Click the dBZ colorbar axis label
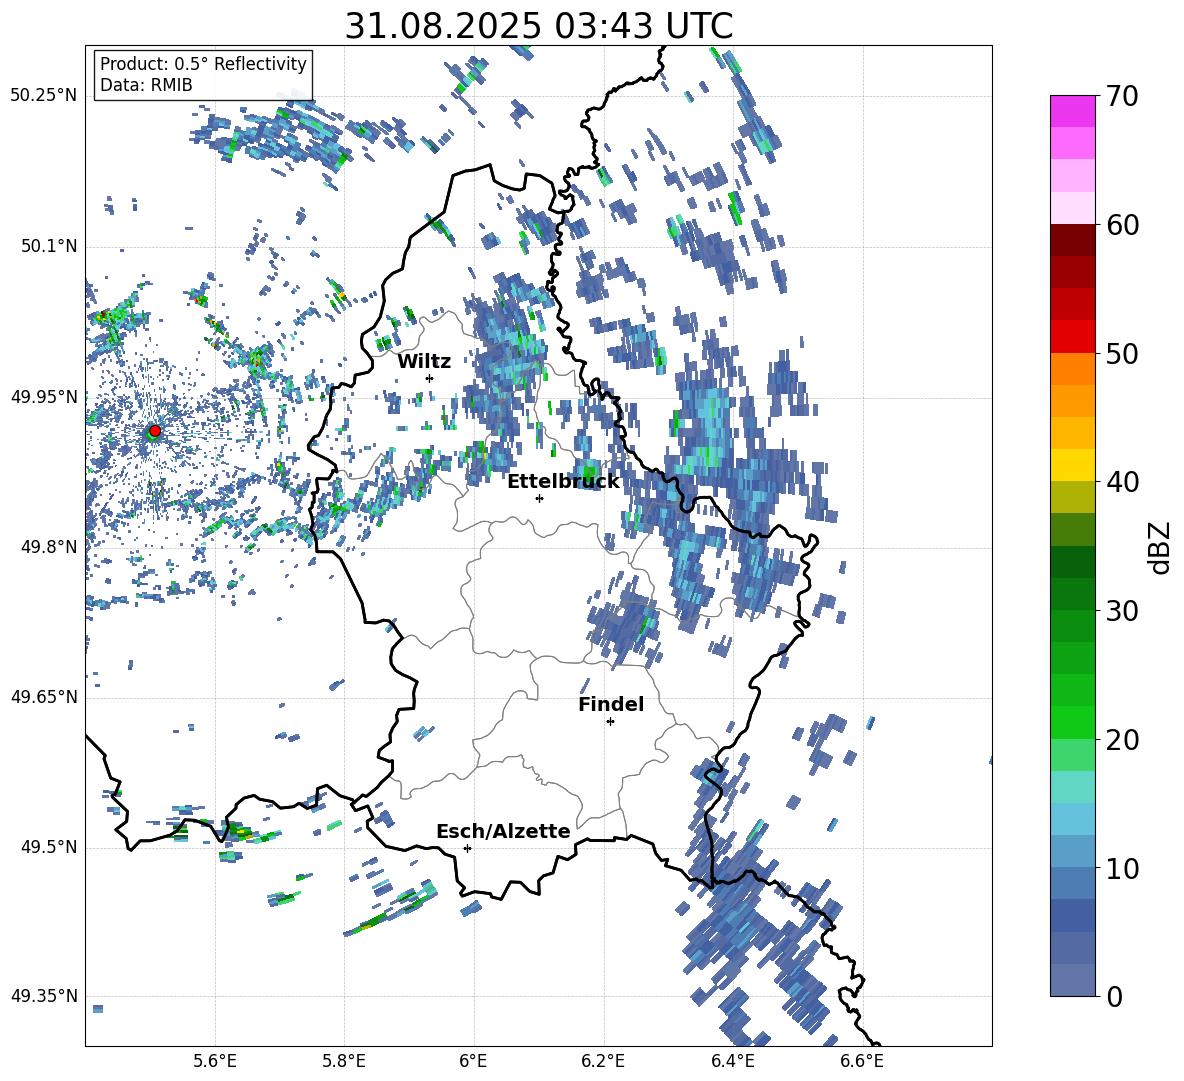The image size is (1184, 1081). [x=1161, y=547]
